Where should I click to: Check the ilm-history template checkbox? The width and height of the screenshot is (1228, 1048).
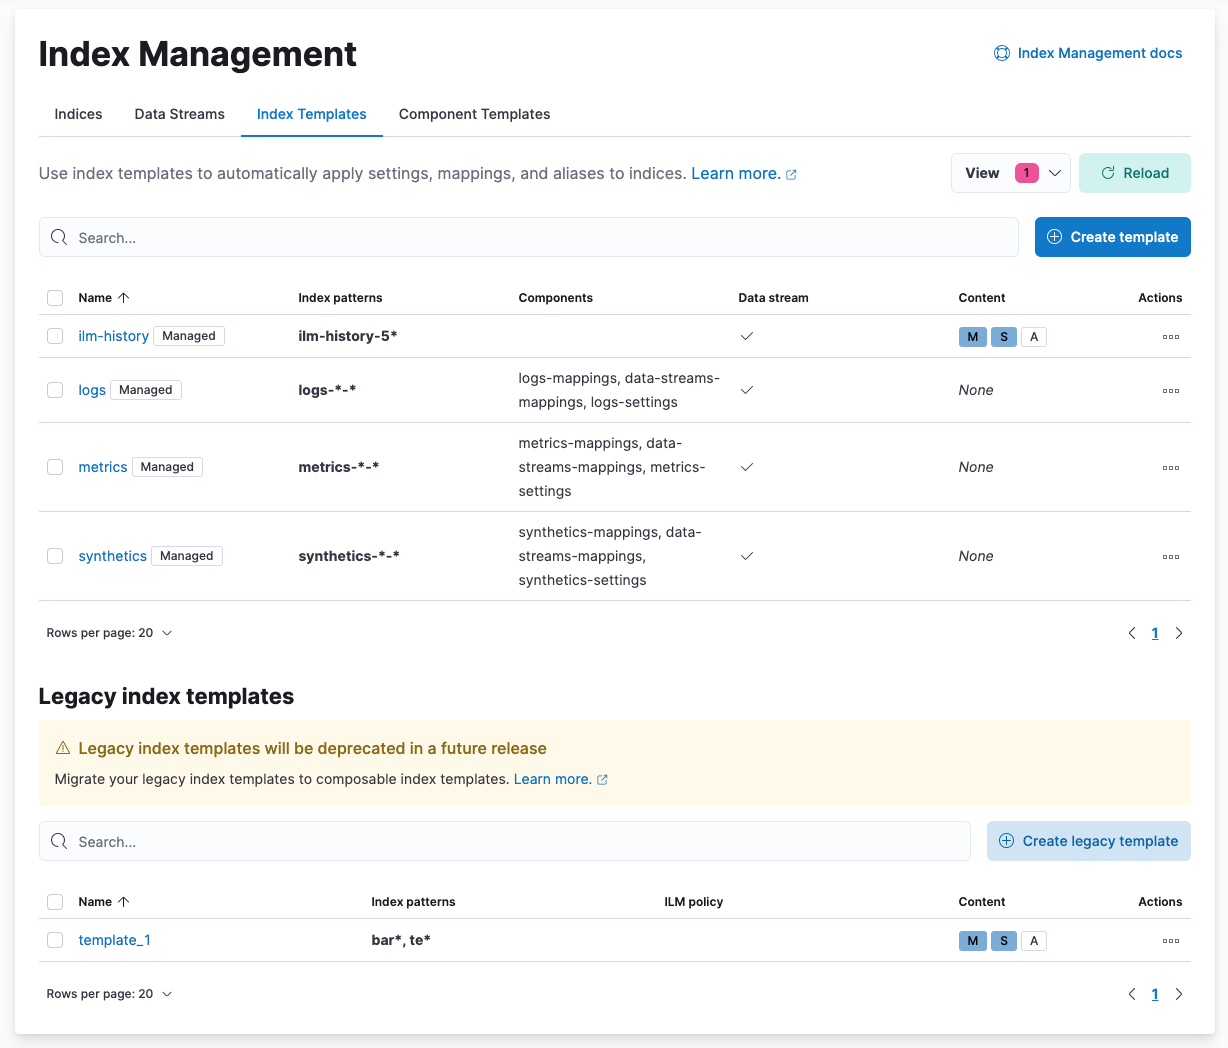55,336
